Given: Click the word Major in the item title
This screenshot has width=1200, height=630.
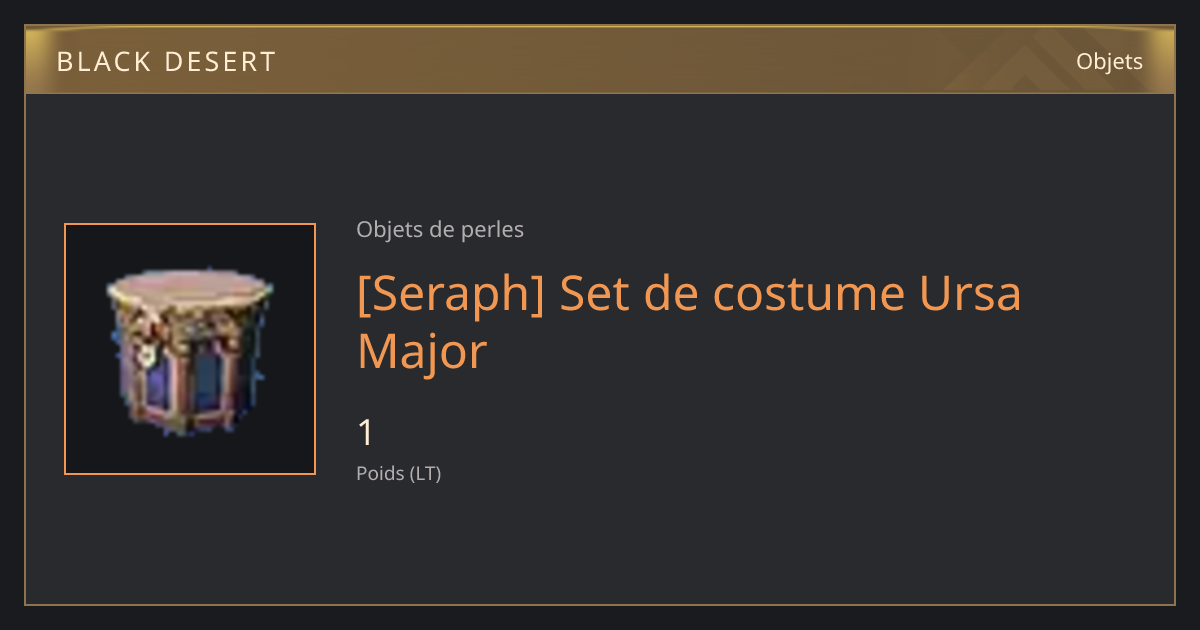Looking at the screenshot, I should coord(422,352).
